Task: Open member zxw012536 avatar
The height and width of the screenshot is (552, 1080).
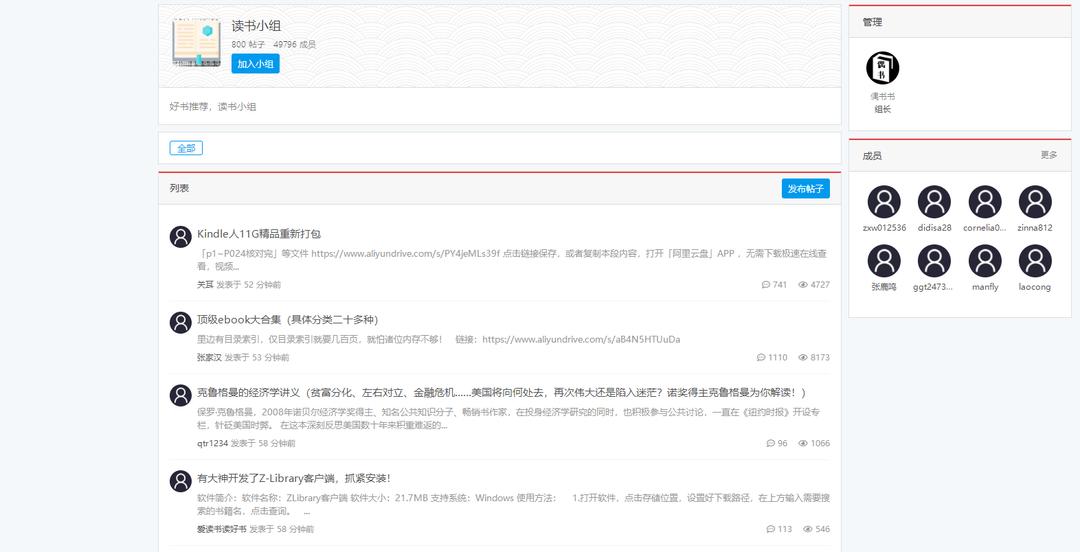Action: click(884, 202)
